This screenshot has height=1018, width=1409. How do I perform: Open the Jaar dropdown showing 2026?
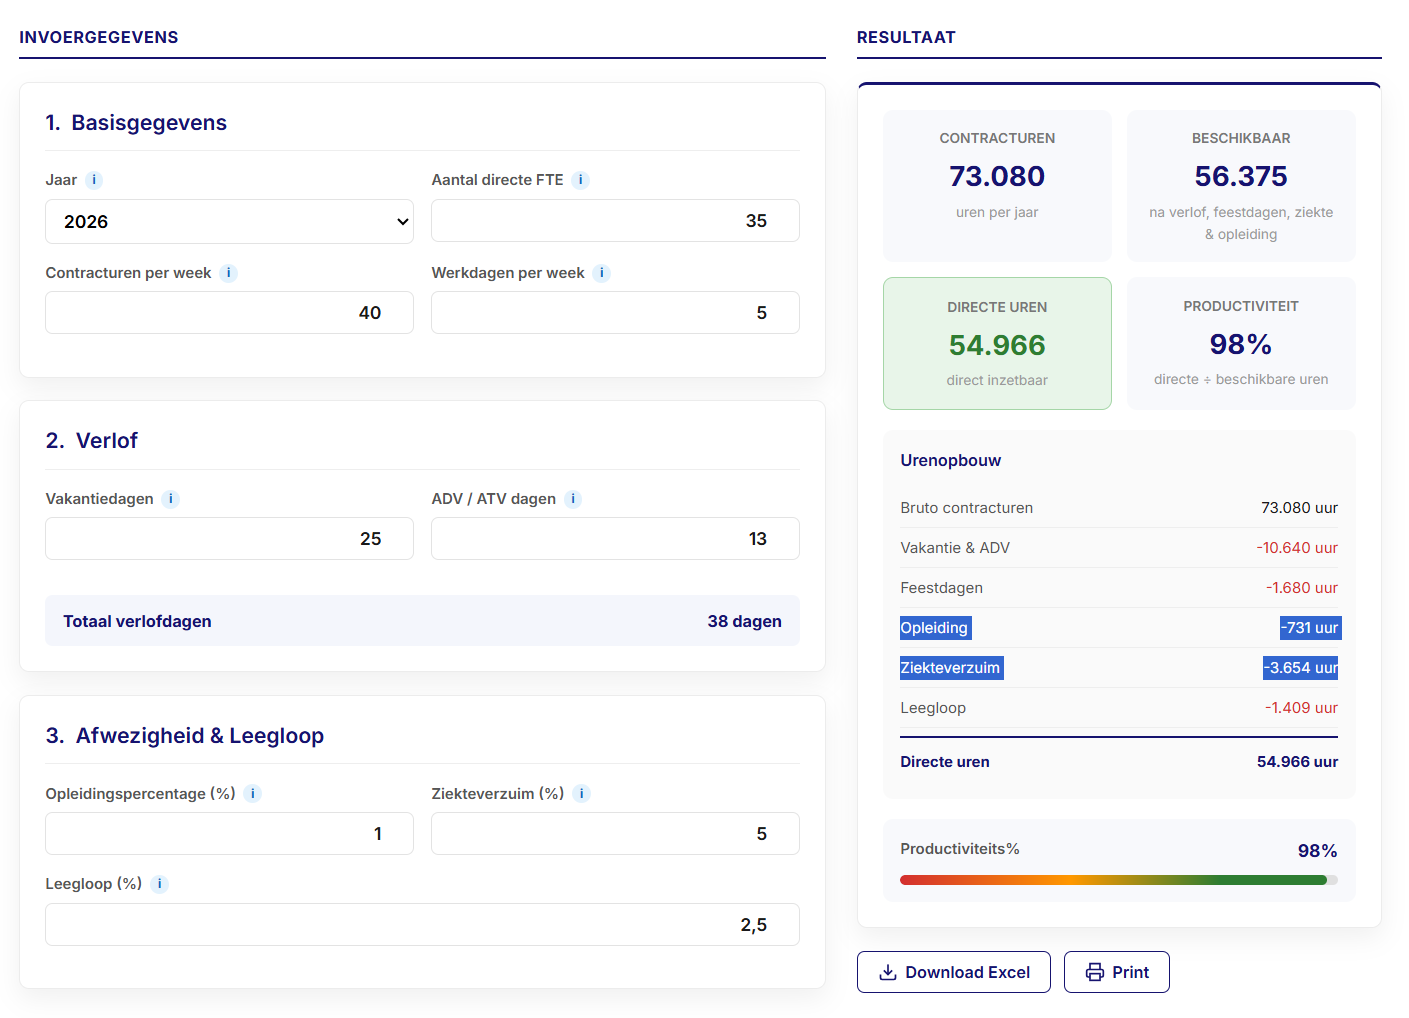229,221
